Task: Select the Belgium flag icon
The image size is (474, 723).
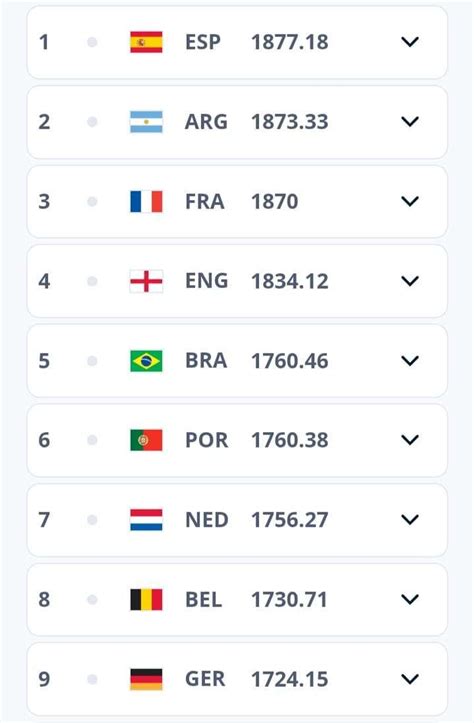Action: [146, 599]
